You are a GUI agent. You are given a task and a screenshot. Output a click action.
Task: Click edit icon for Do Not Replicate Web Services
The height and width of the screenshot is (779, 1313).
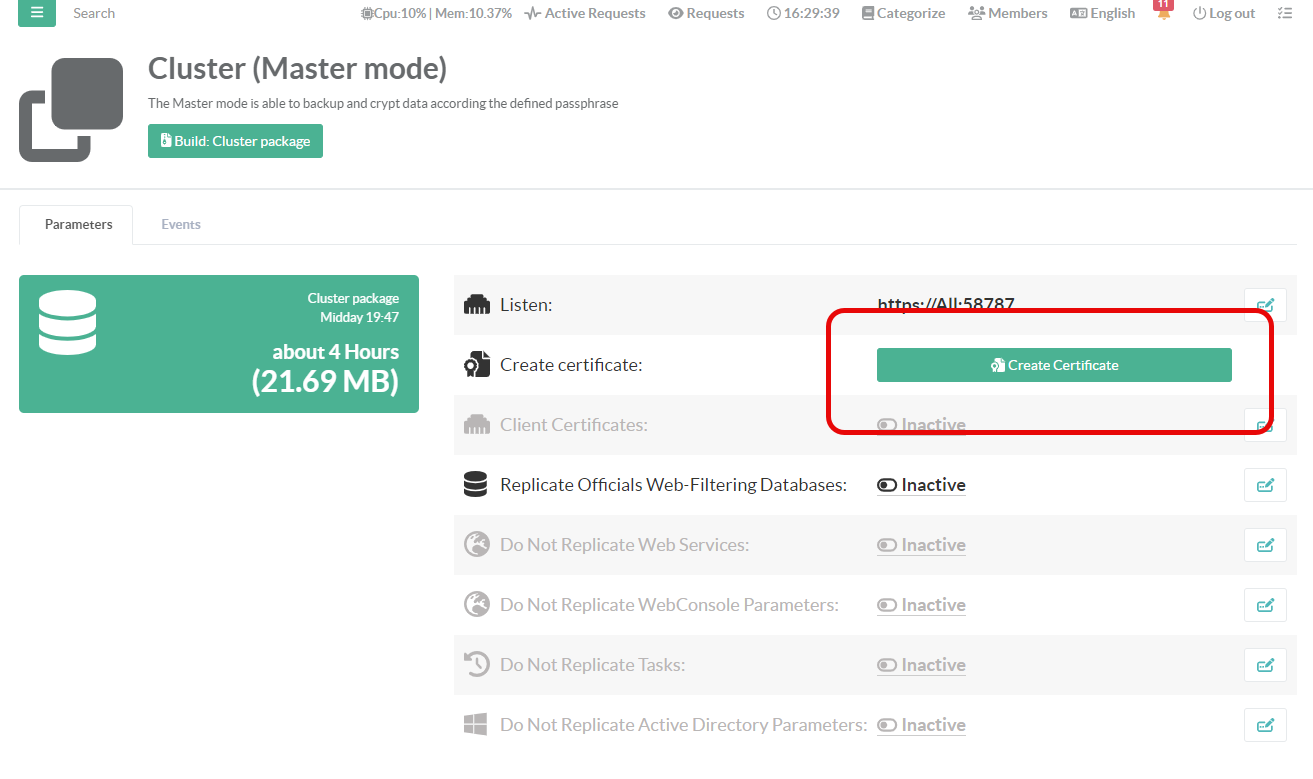tap(1265, 545)
